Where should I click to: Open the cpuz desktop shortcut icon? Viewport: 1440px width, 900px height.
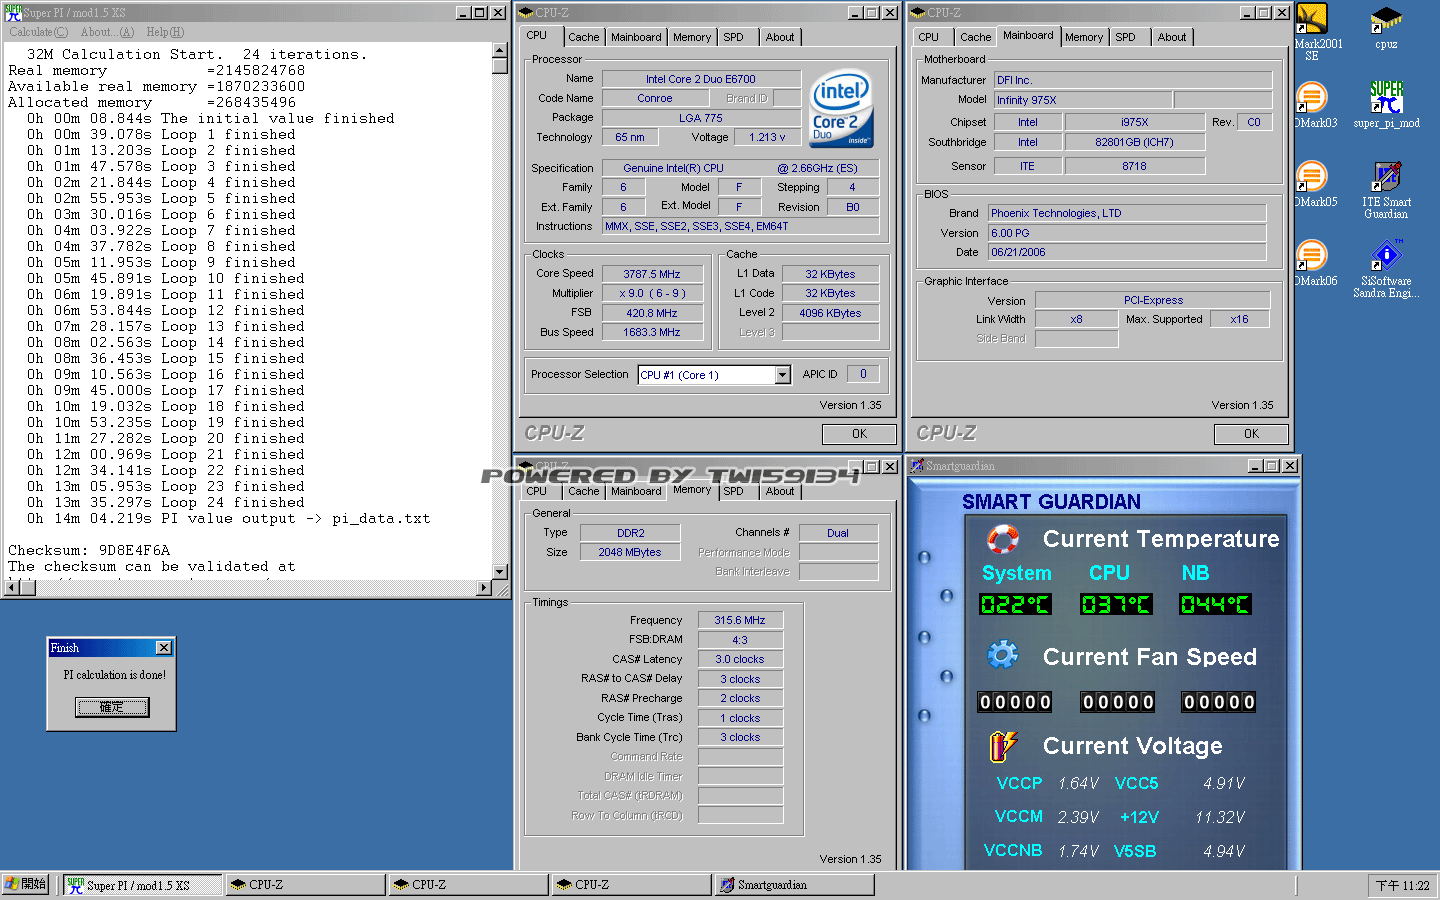[1385, 21]
